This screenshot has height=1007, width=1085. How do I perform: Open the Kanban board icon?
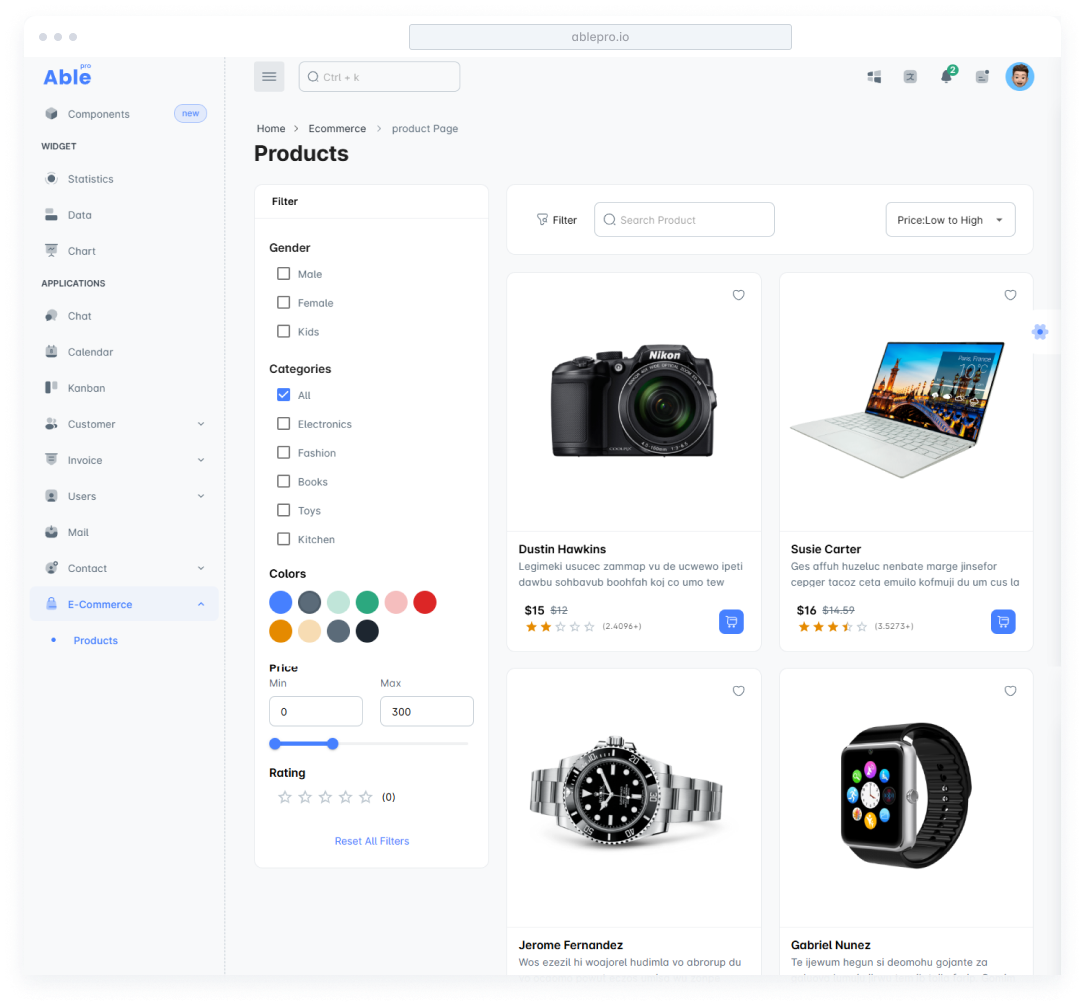51,388
